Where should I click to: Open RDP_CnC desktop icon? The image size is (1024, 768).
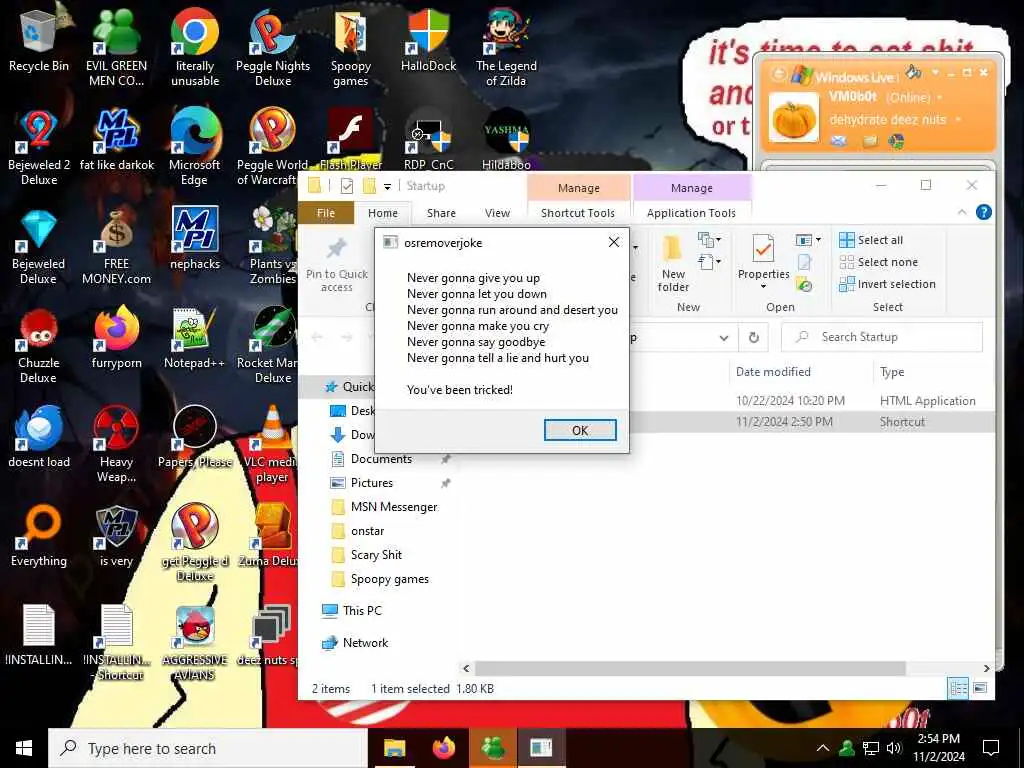[428, 138]
